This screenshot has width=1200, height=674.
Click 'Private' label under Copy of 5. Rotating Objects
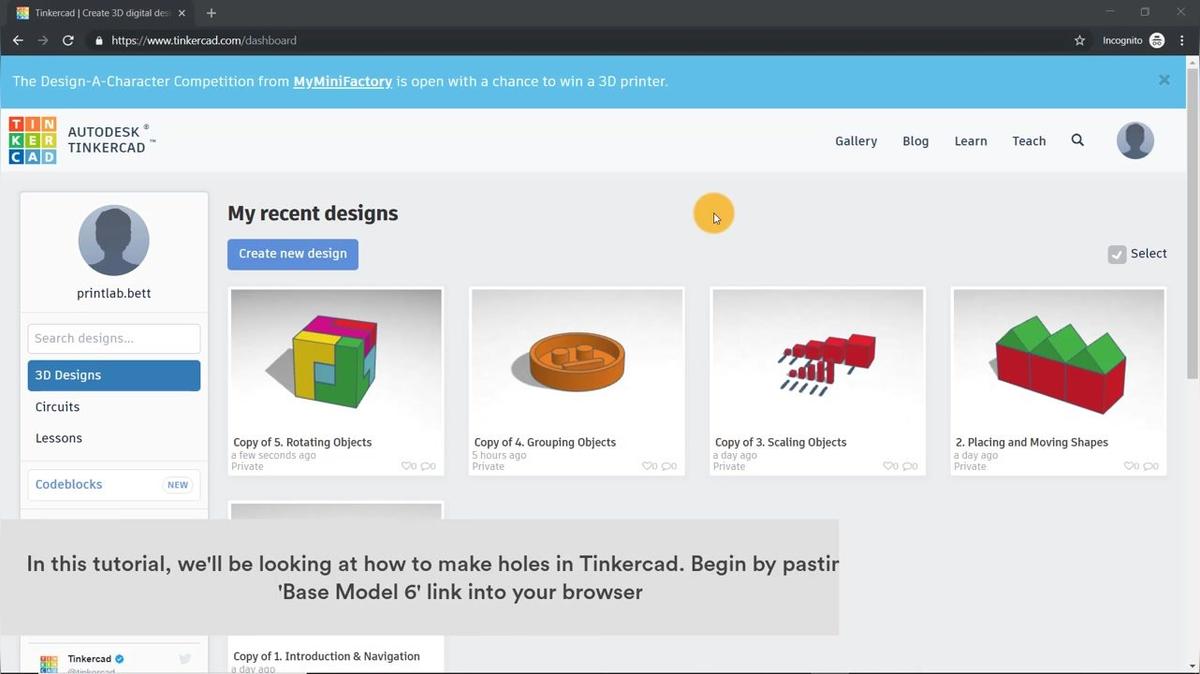coord(248,466)
